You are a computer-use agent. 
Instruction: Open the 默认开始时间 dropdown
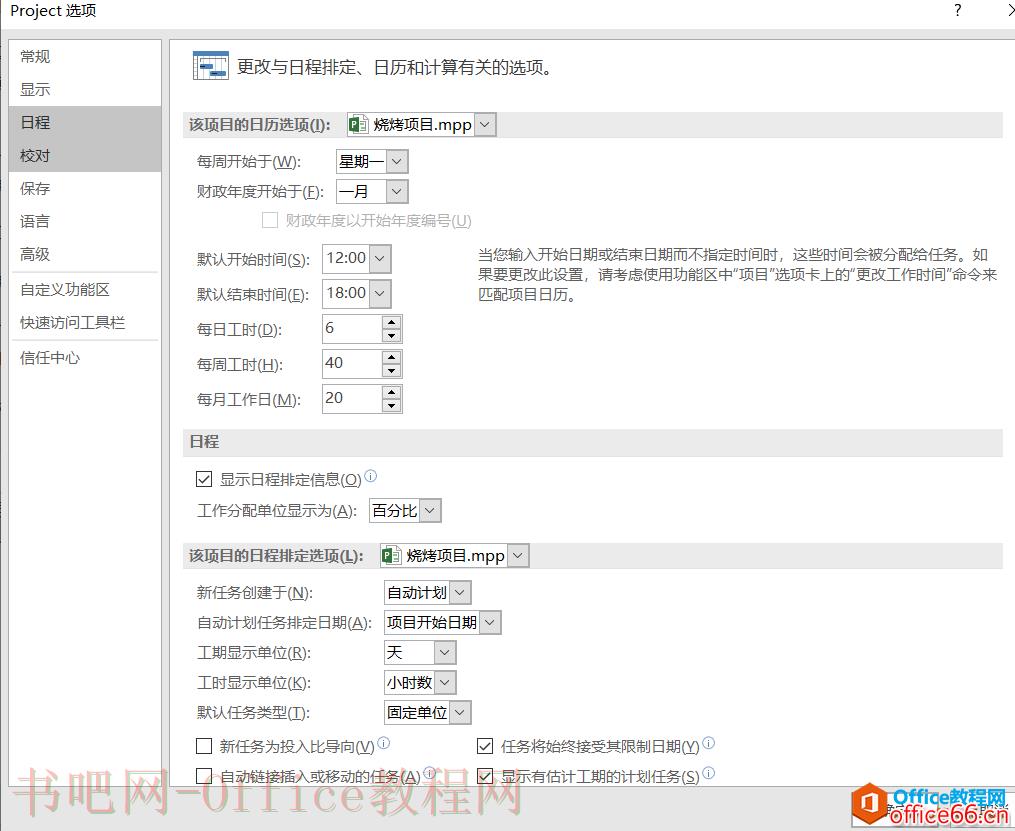pyautogui.click(x=380, y=259)
